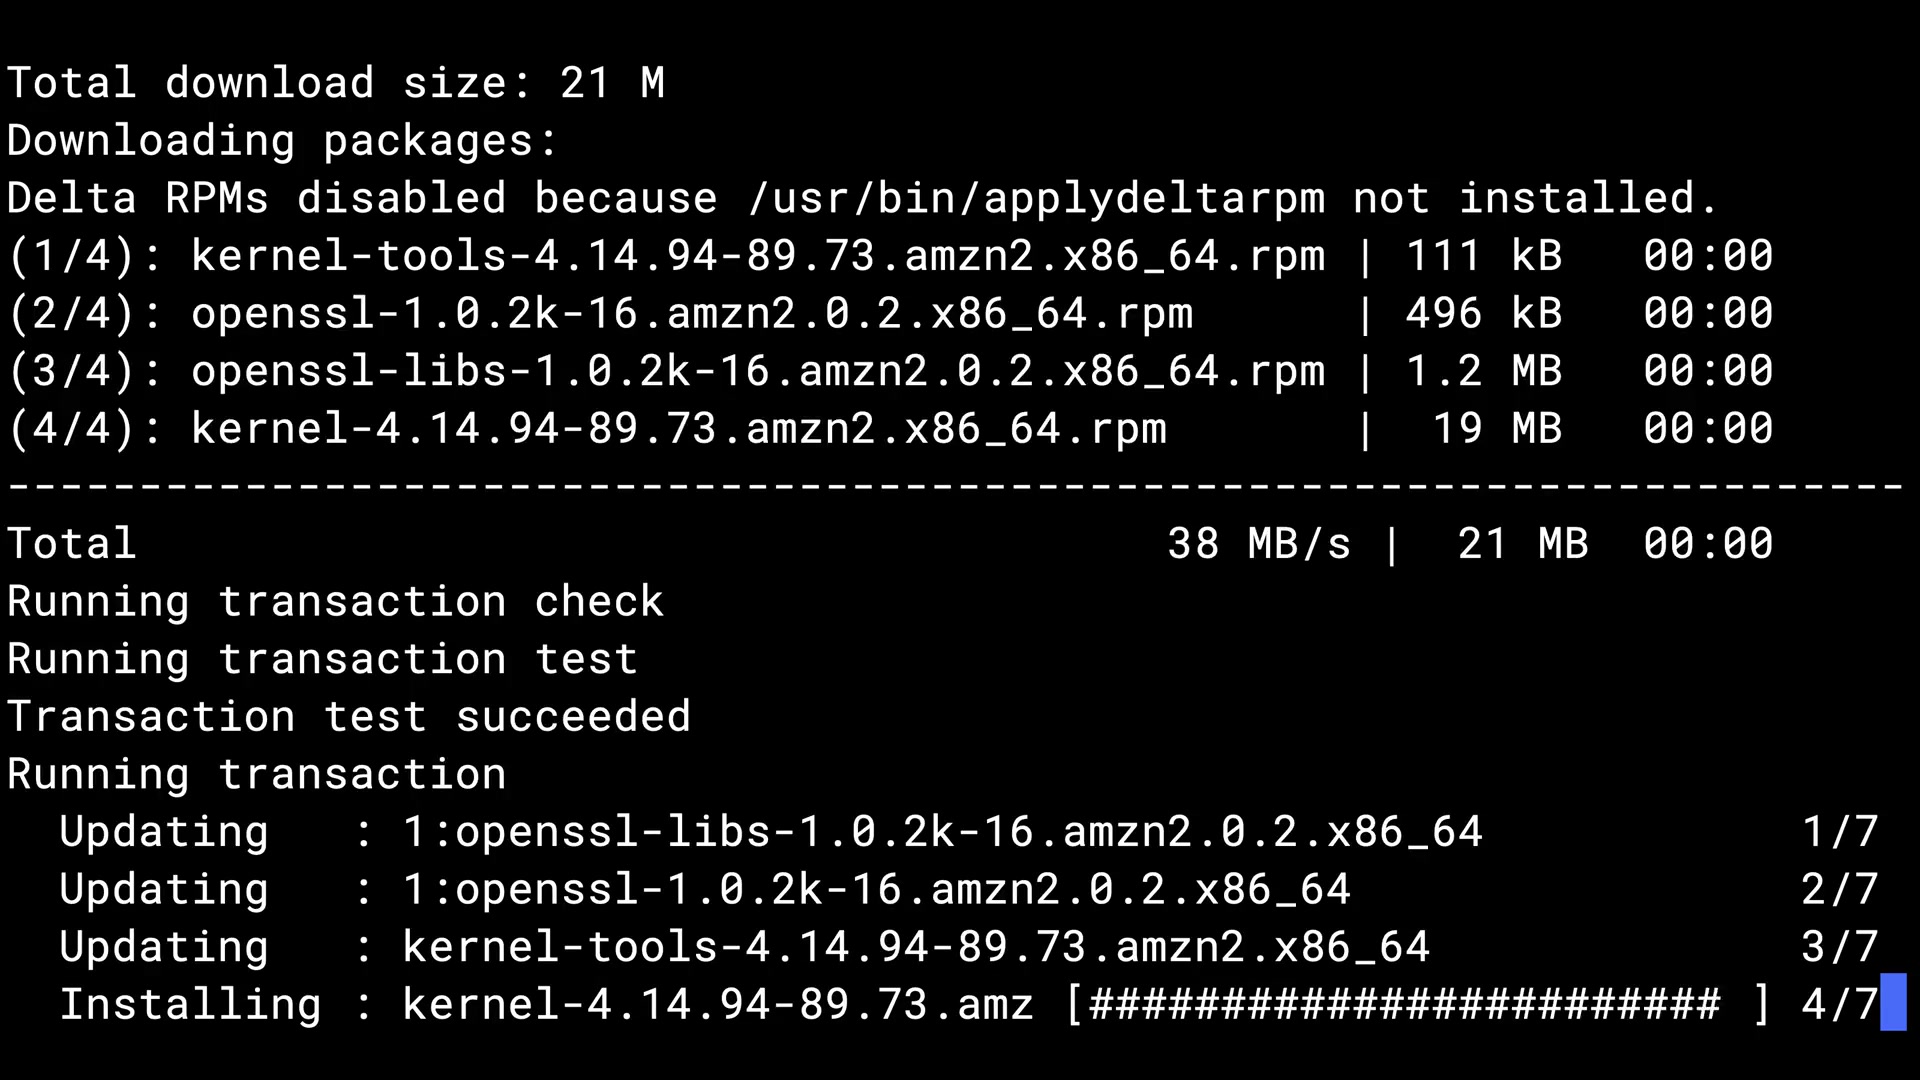Screen dimensions: 1920x1080
Task: Click the word "Installing" on last line
Action: coord(190,1004)
